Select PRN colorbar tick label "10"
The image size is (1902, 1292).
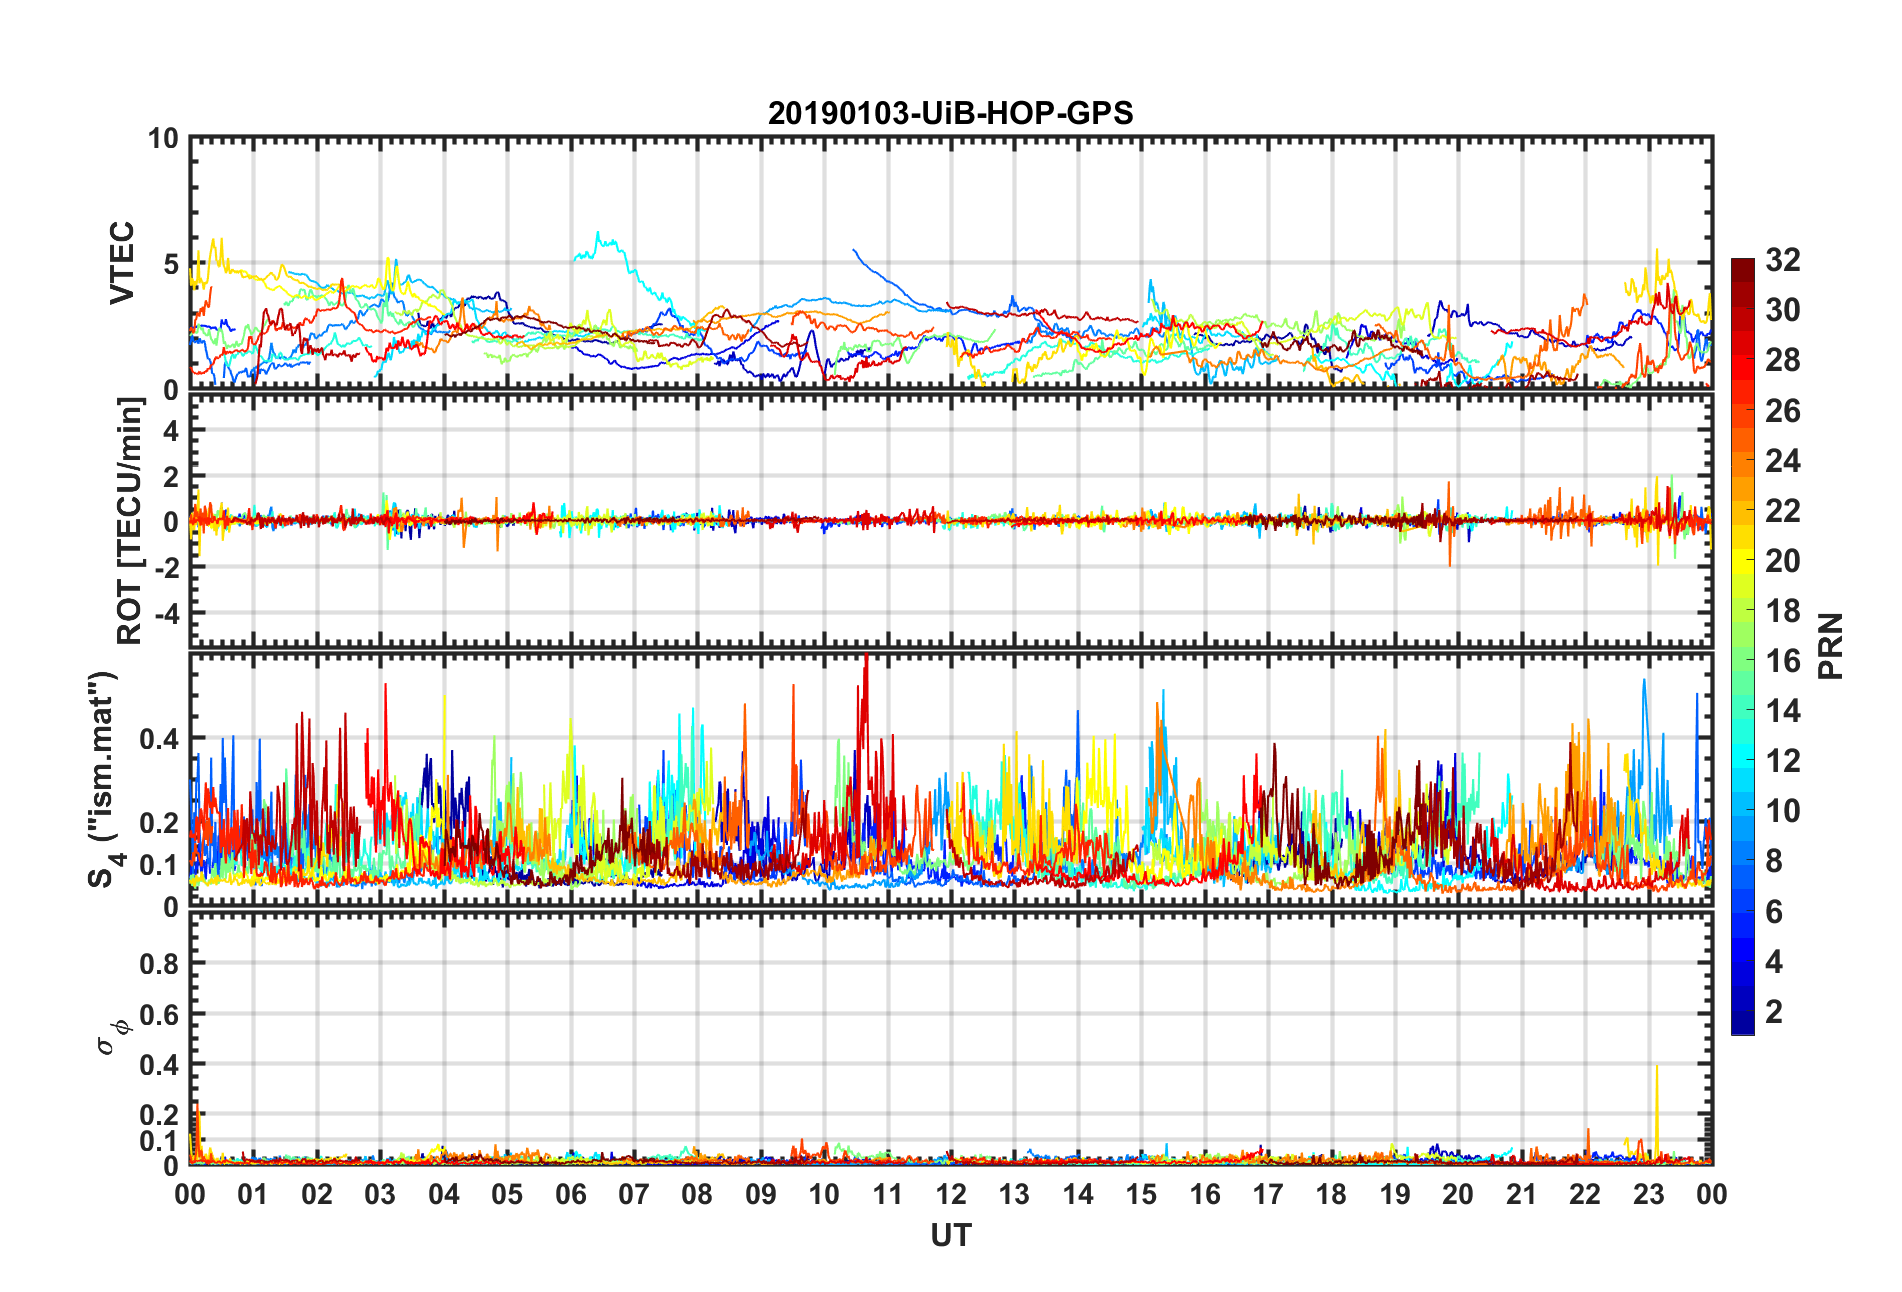1782,810
